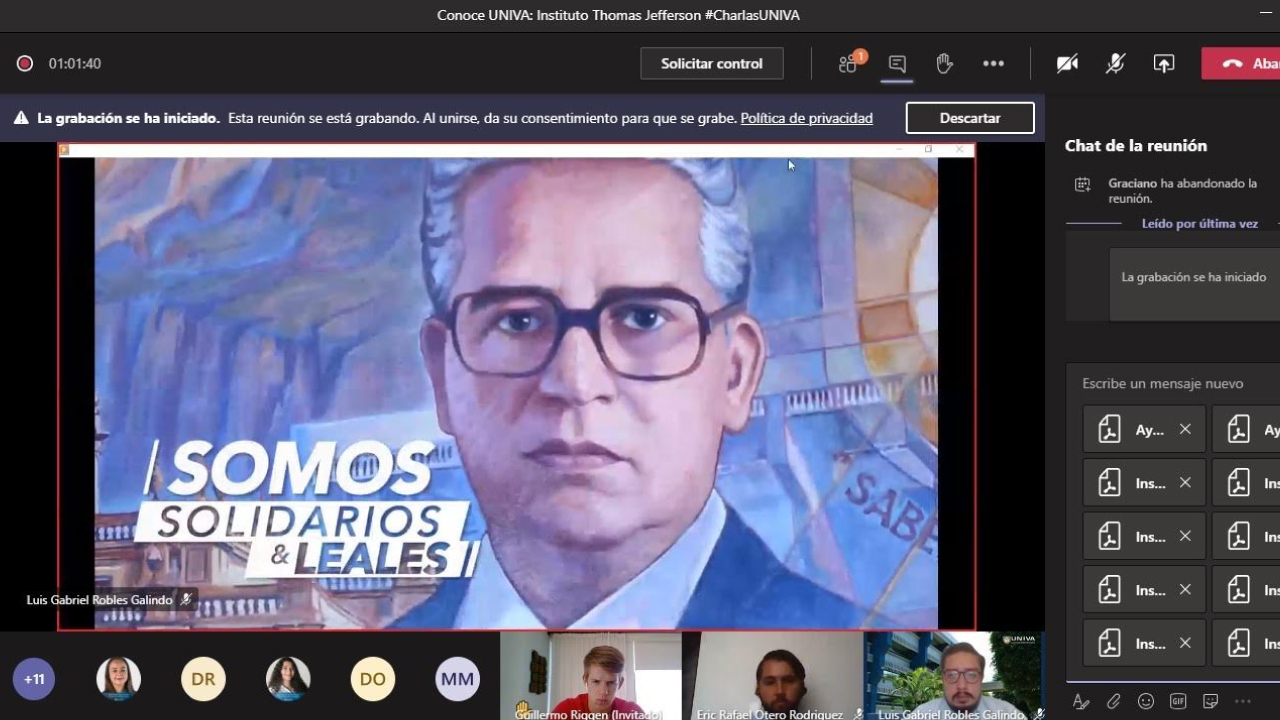Click the meeting timer 01:01:40

(75, 63)
